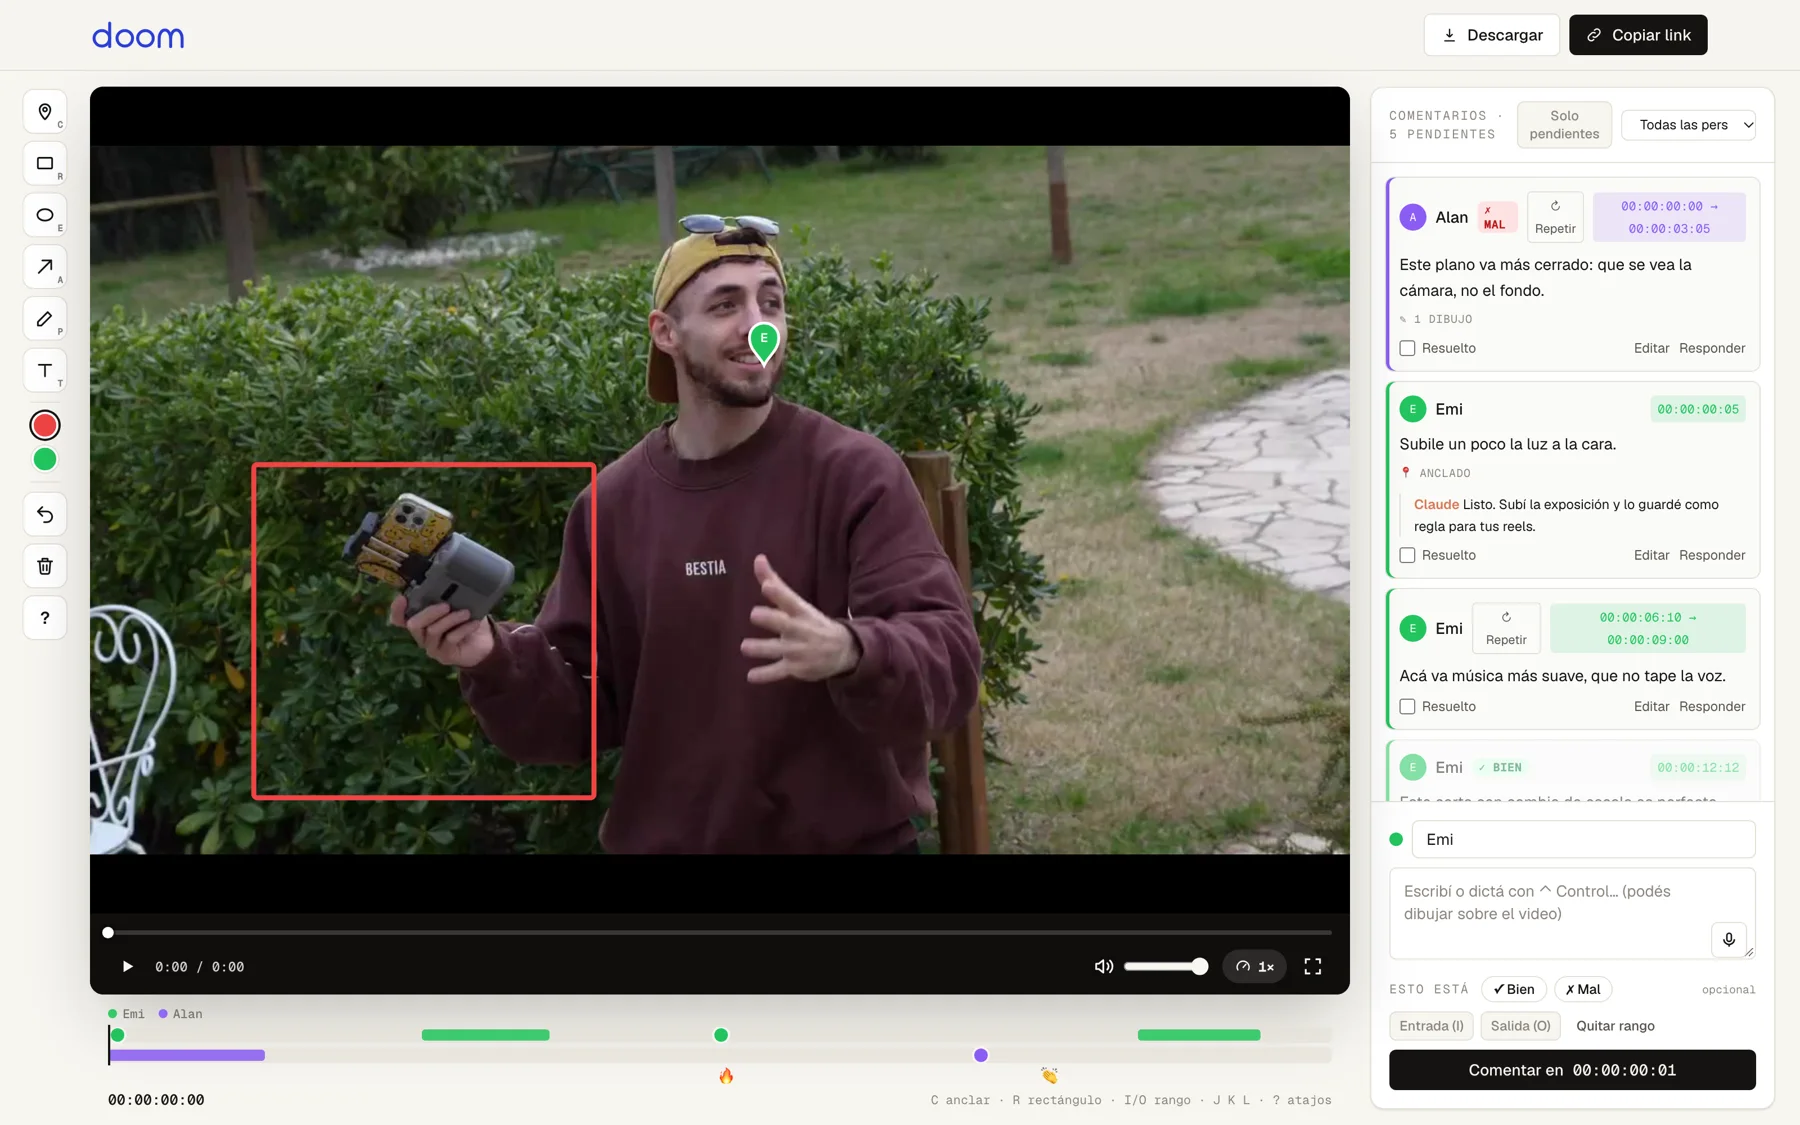
Task: Click the Copiar link button
Action: click(1638, 35)
